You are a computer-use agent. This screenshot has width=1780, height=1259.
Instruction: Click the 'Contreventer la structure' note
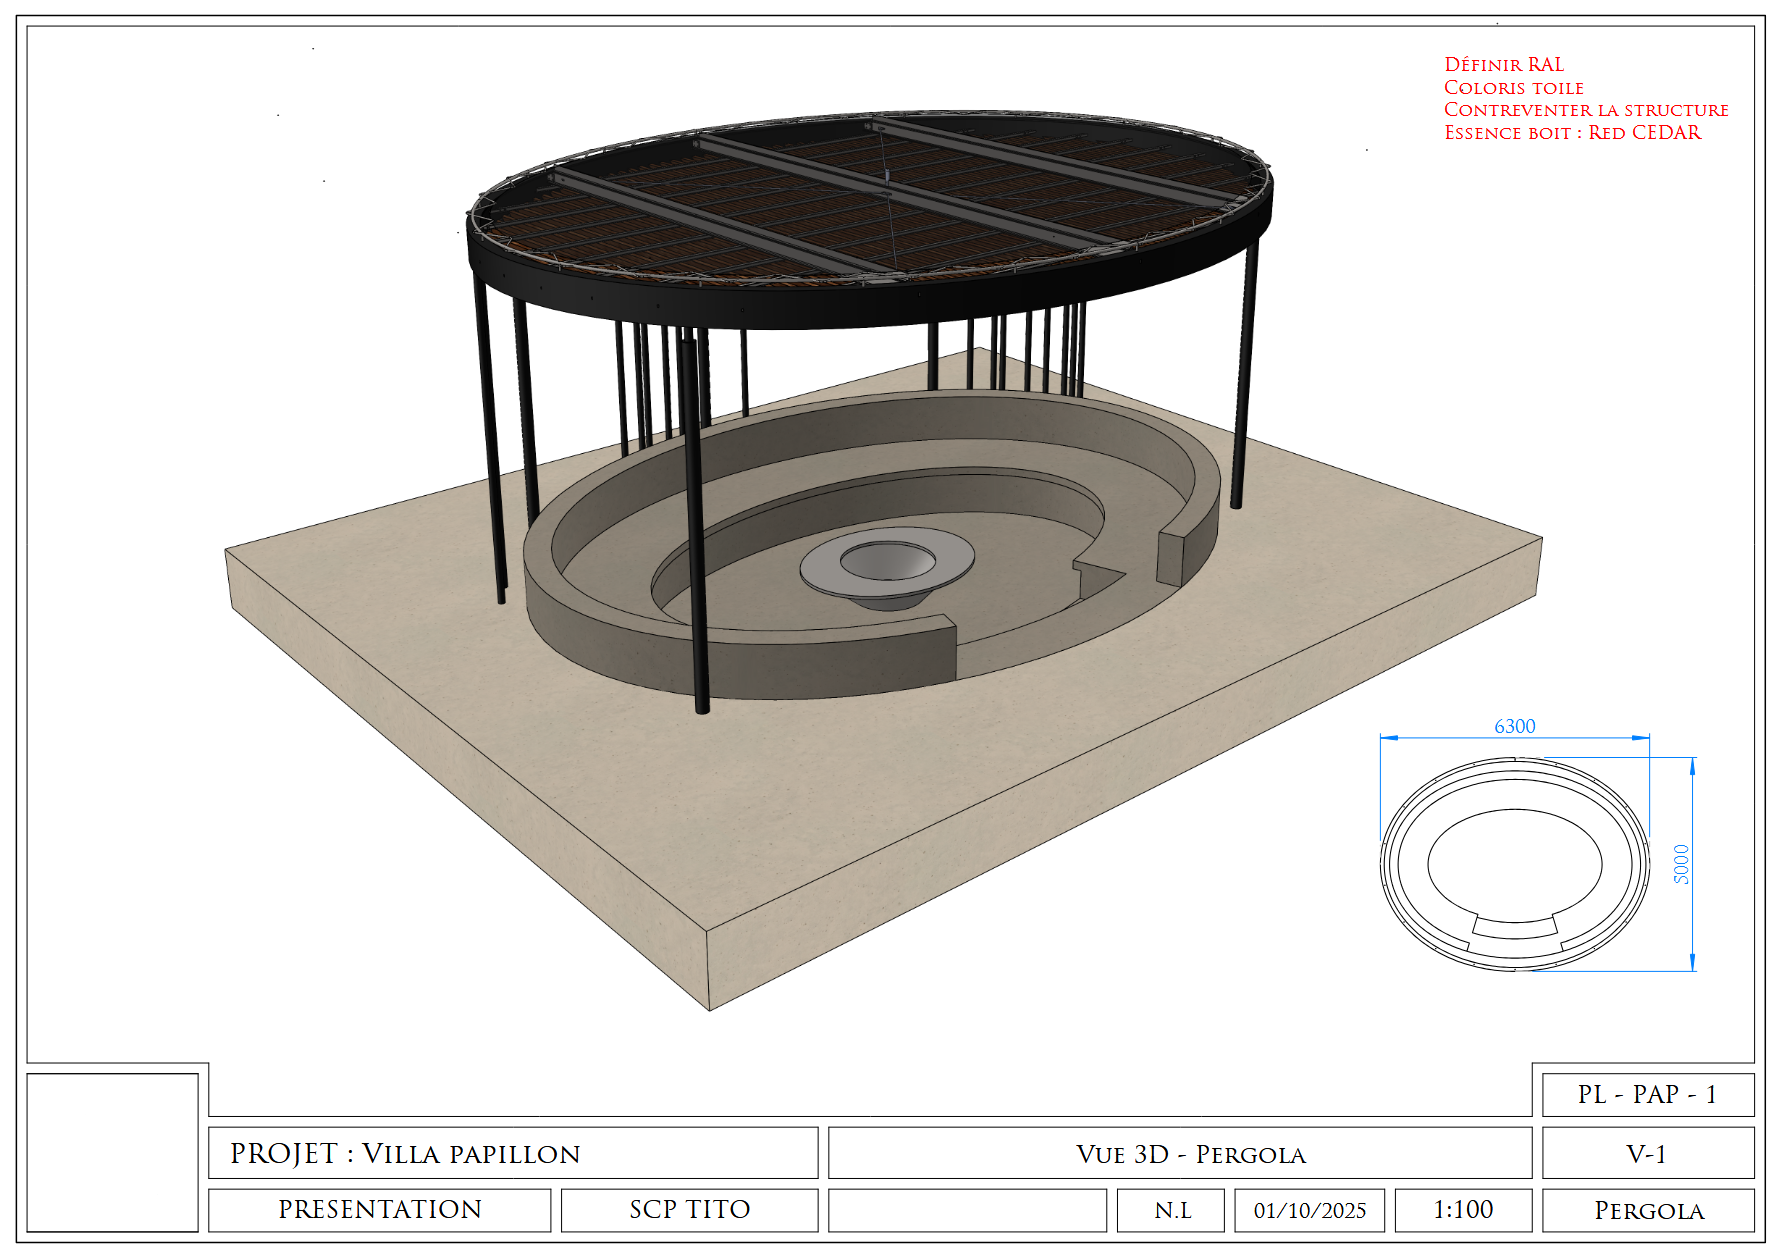(x=1585, y=110)
